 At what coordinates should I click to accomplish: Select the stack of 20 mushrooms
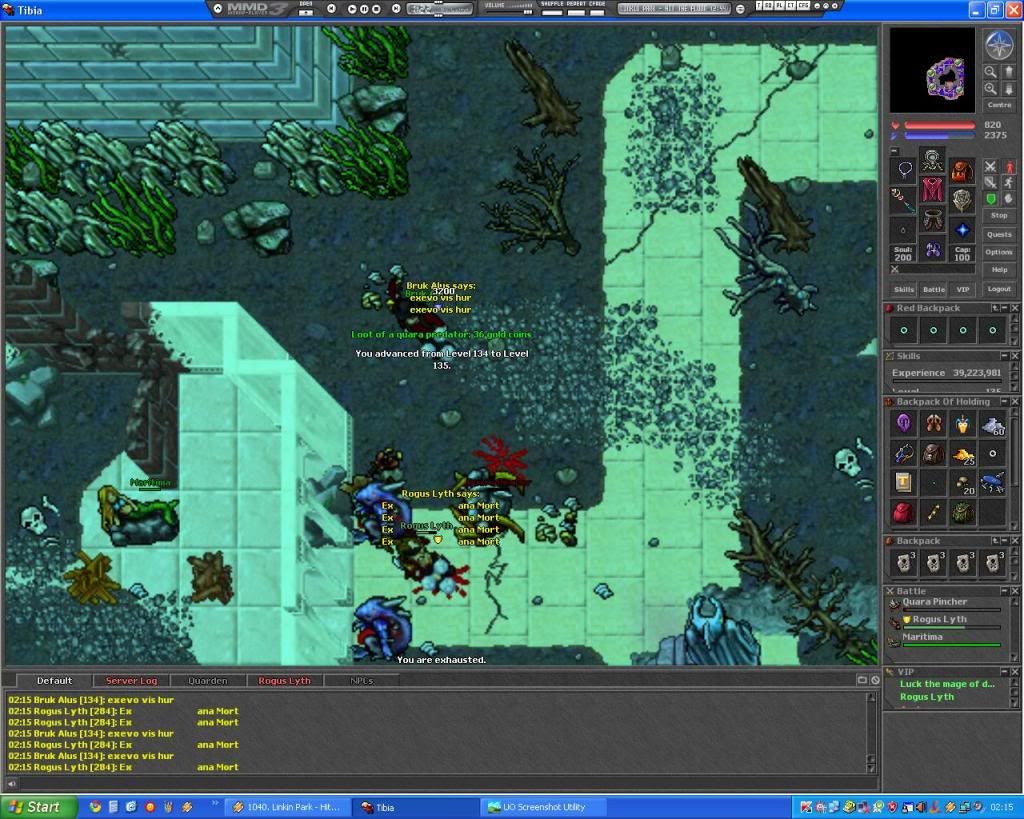963,483
